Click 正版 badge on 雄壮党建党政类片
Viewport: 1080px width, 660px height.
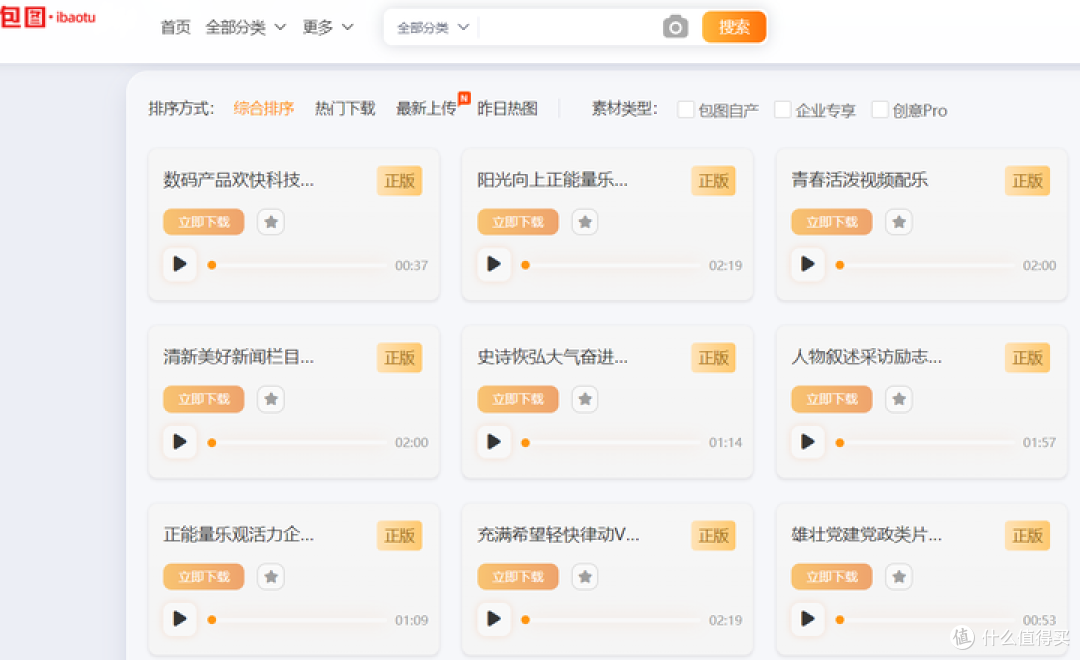coord(1028,535)
